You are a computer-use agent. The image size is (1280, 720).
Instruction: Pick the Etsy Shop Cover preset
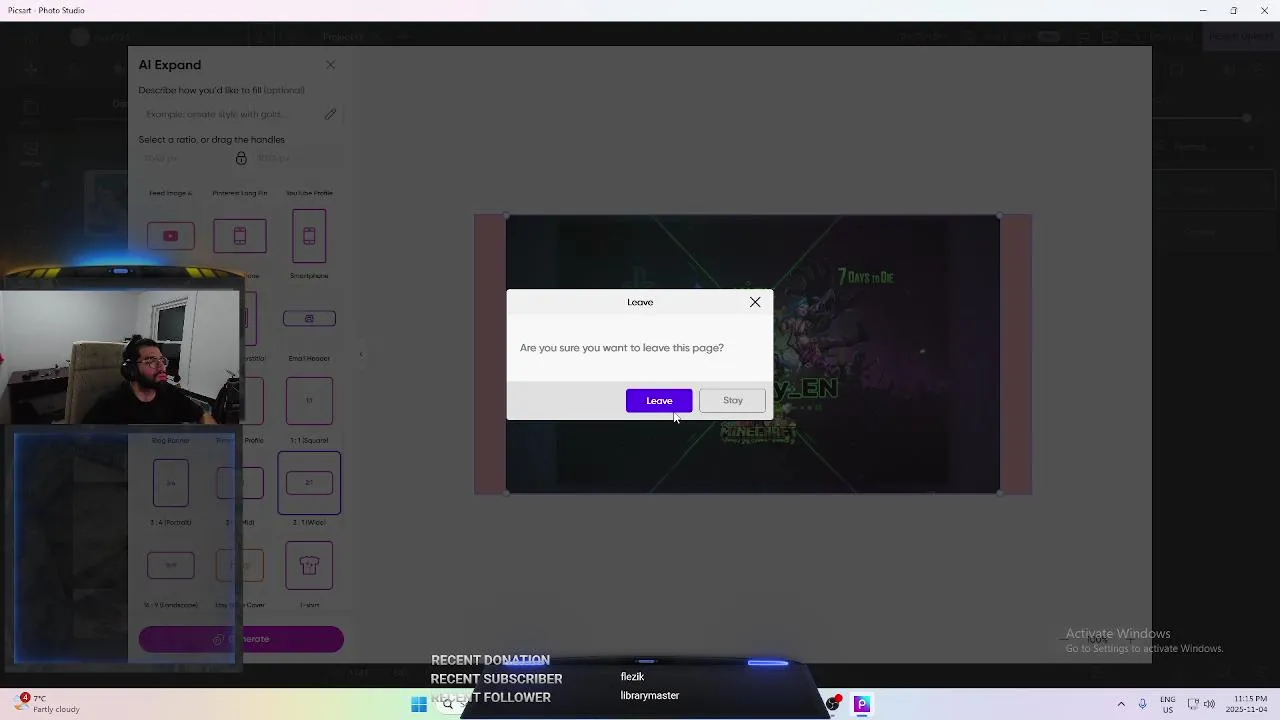pos(240,565)
